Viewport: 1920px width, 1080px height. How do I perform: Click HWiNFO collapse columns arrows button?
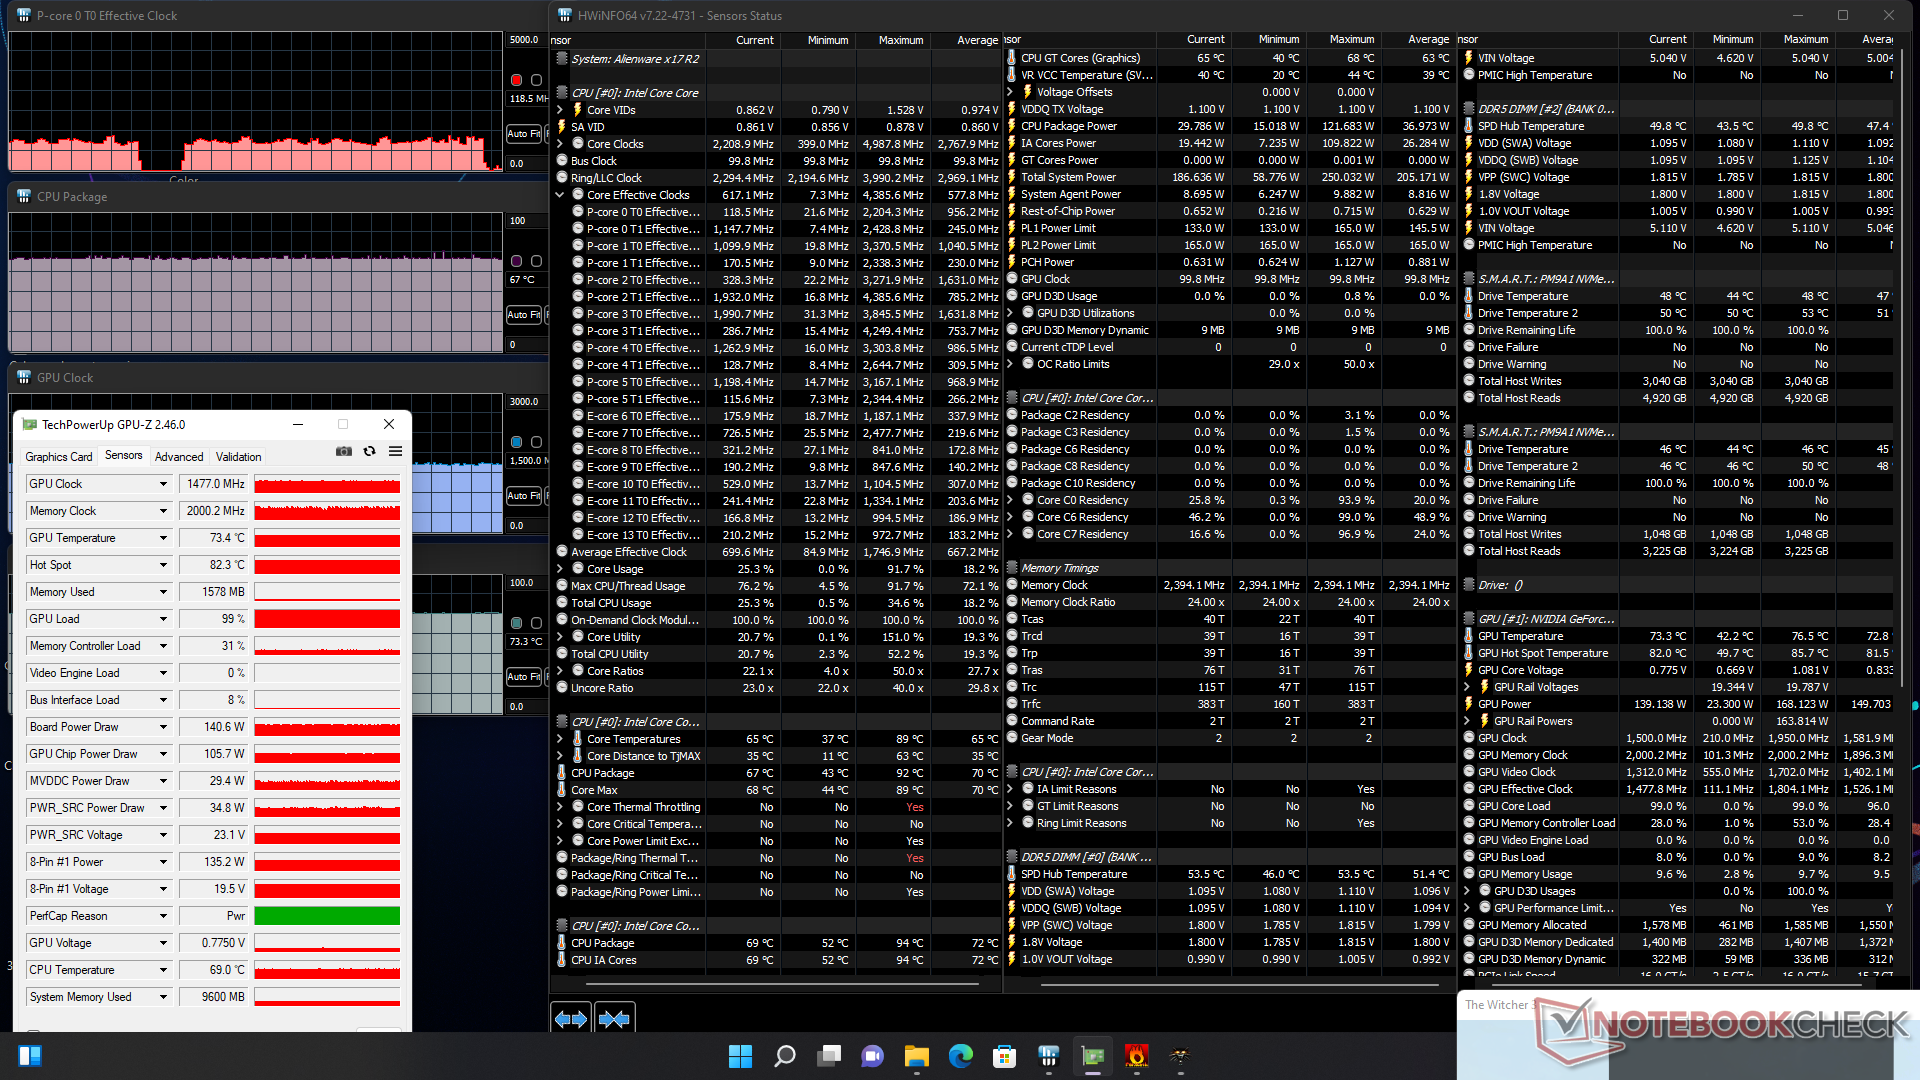point(614,1018)
